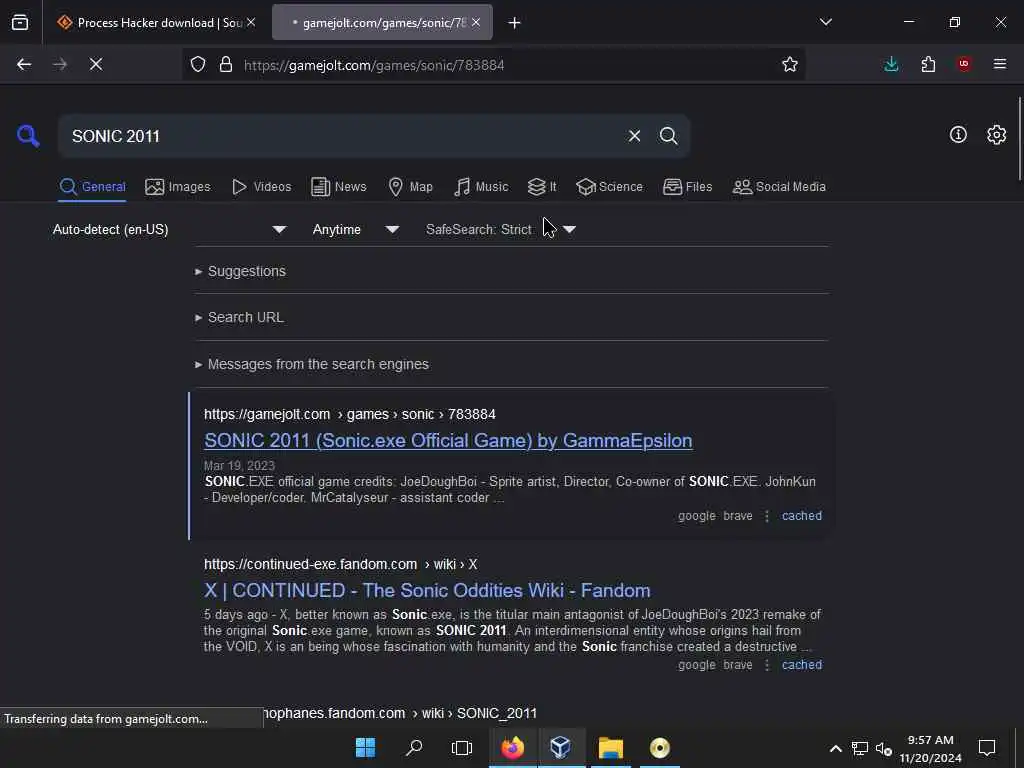This screenshot has width=1024, height=768.
Task: Open the Auto-detect (en-US) language dropdown
Action: click(x=170, y=229)
